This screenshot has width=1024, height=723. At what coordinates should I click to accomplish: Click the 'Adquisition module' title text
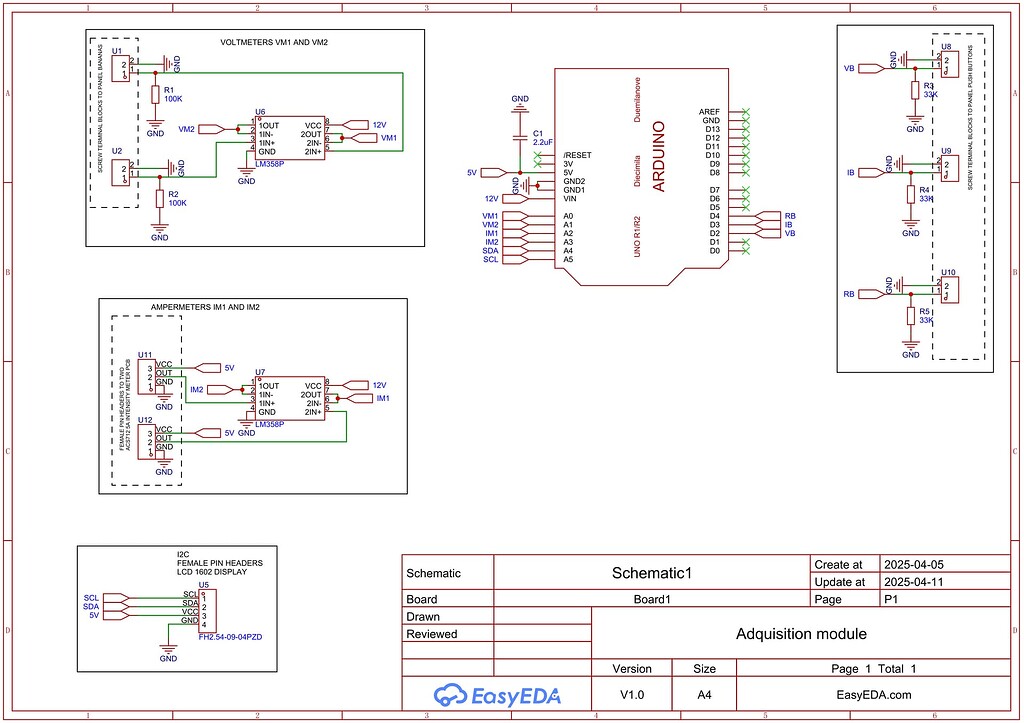coord(801,634)
